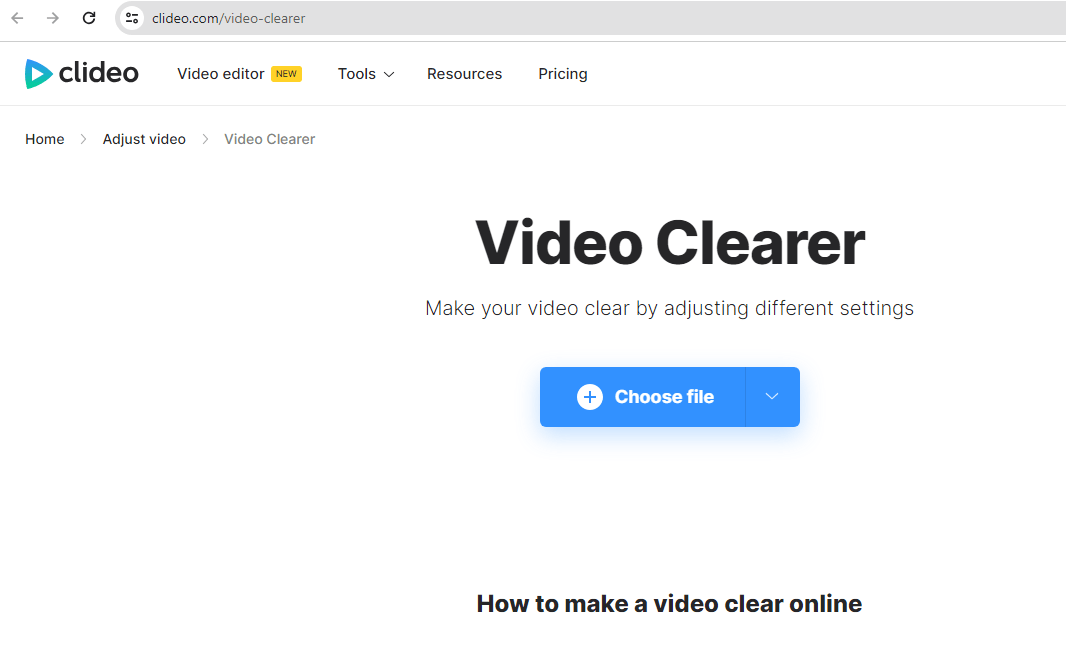This screenshot has height=647, width=1066.
Task: Expand the Tools menu chevron
Action: [389, 73]
